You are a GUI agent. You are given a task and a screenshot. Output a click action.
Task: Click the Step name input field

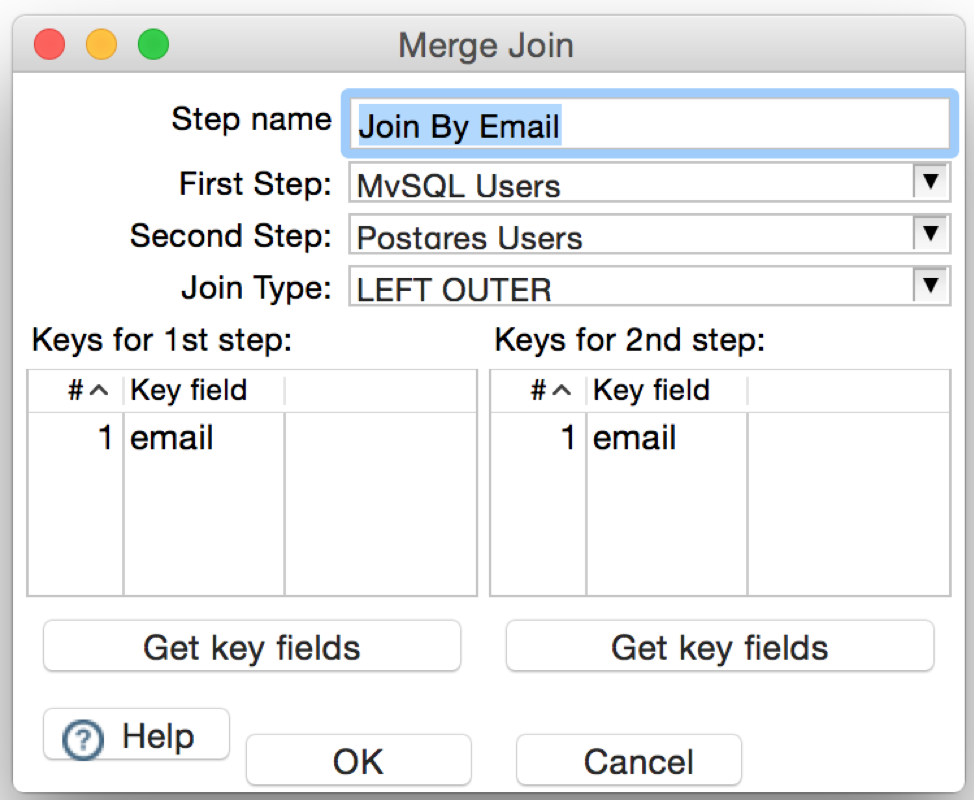pyautogui.click(x=649, y=124)
